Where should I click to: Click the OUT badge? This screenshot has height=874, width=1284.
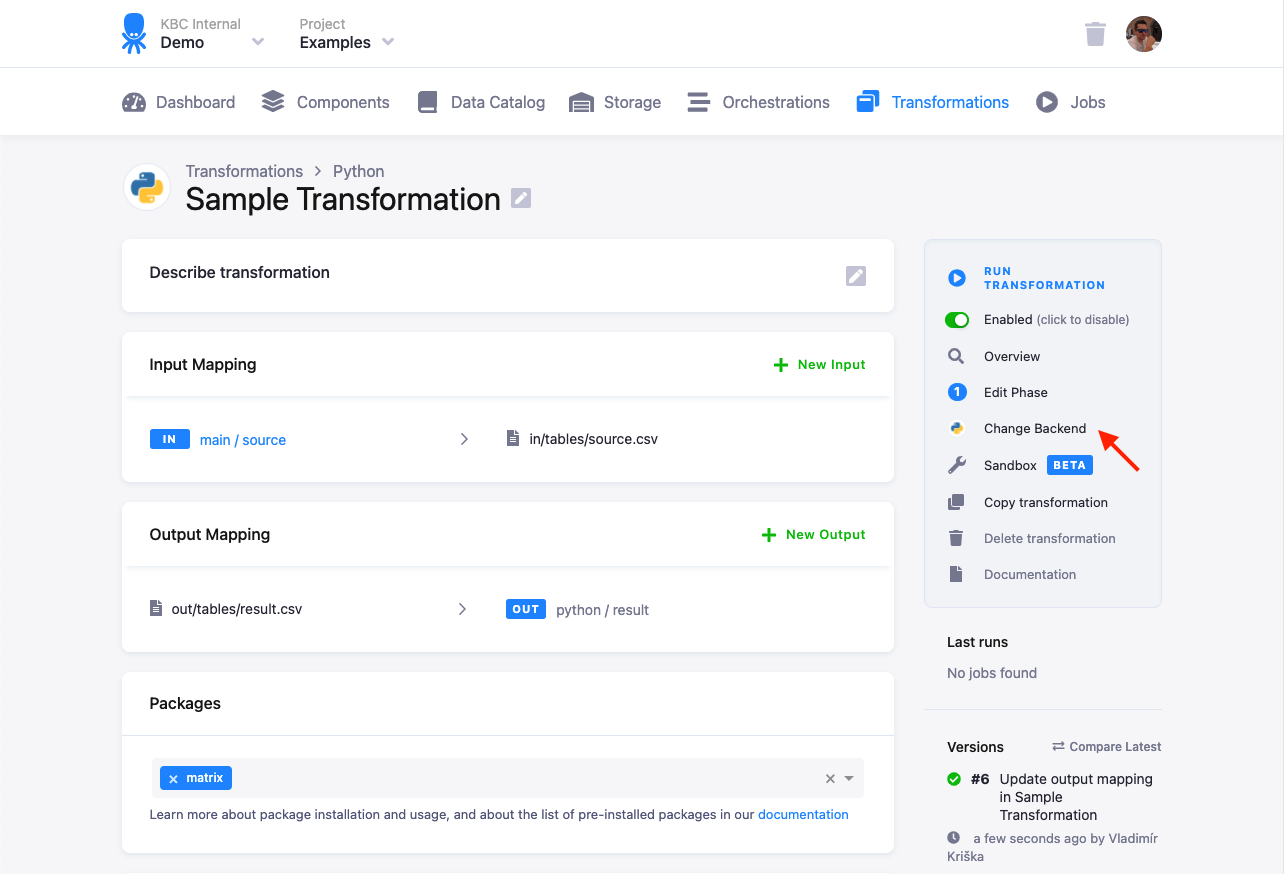[526, 609]
